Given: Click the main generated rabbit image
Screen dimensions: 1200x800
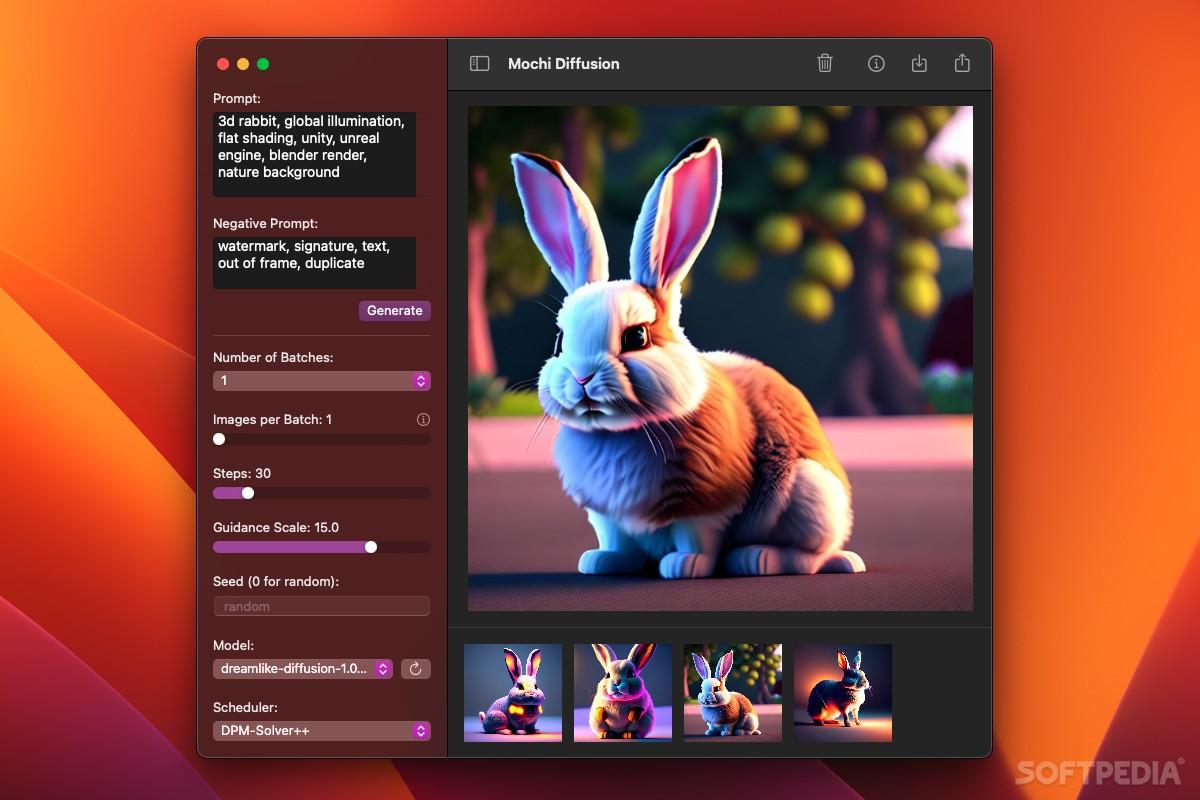Looking at the screenshot, I should point(720,358).
